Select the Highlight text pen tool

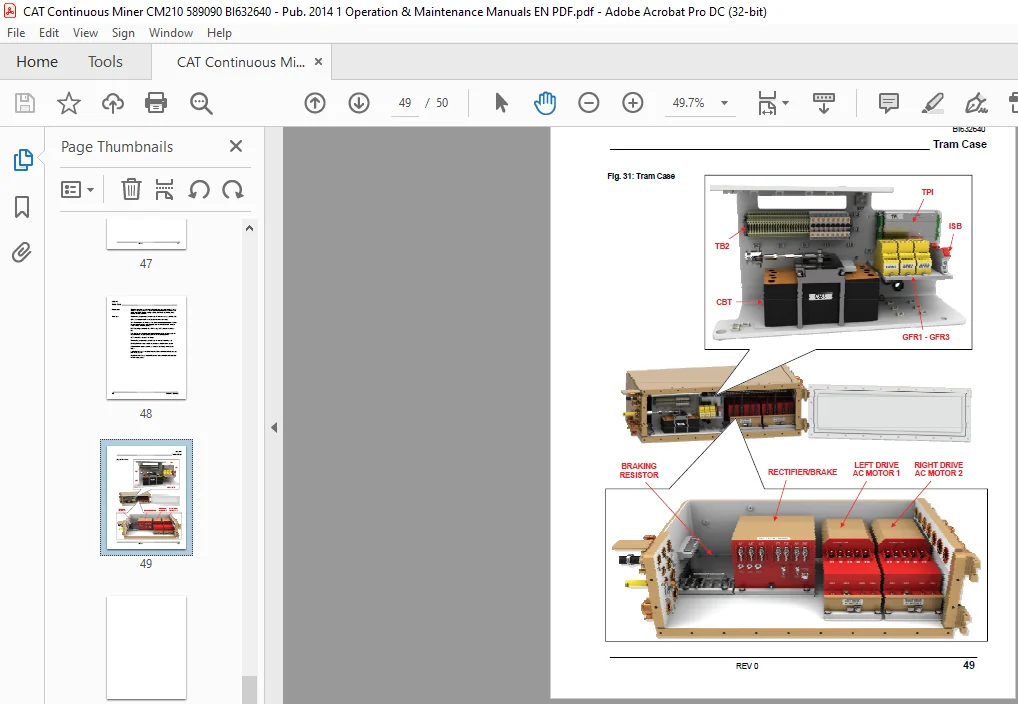coord(932,103)
